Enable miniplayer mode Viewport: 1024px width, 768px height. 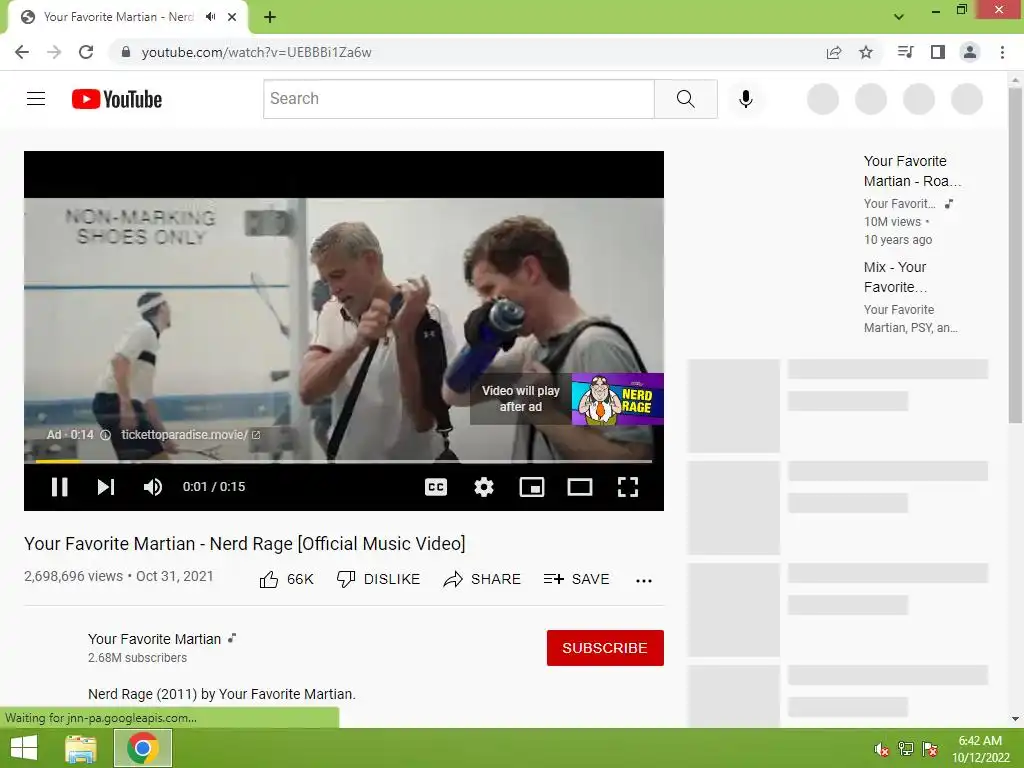click(532, 487)
